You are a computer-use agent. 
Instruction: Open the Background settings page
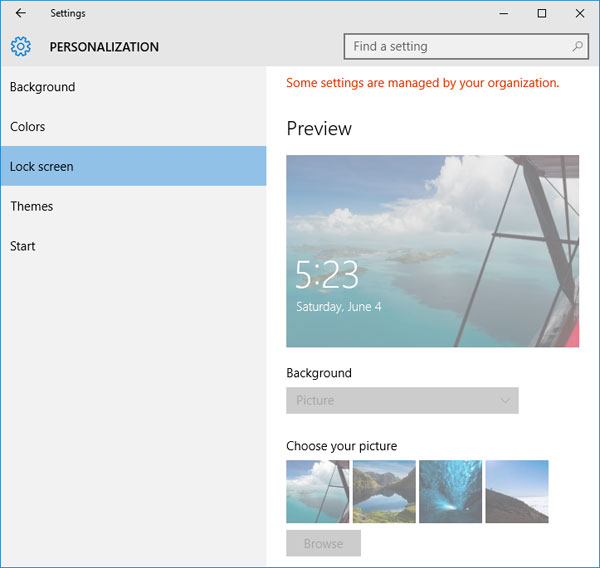(43, 87)
